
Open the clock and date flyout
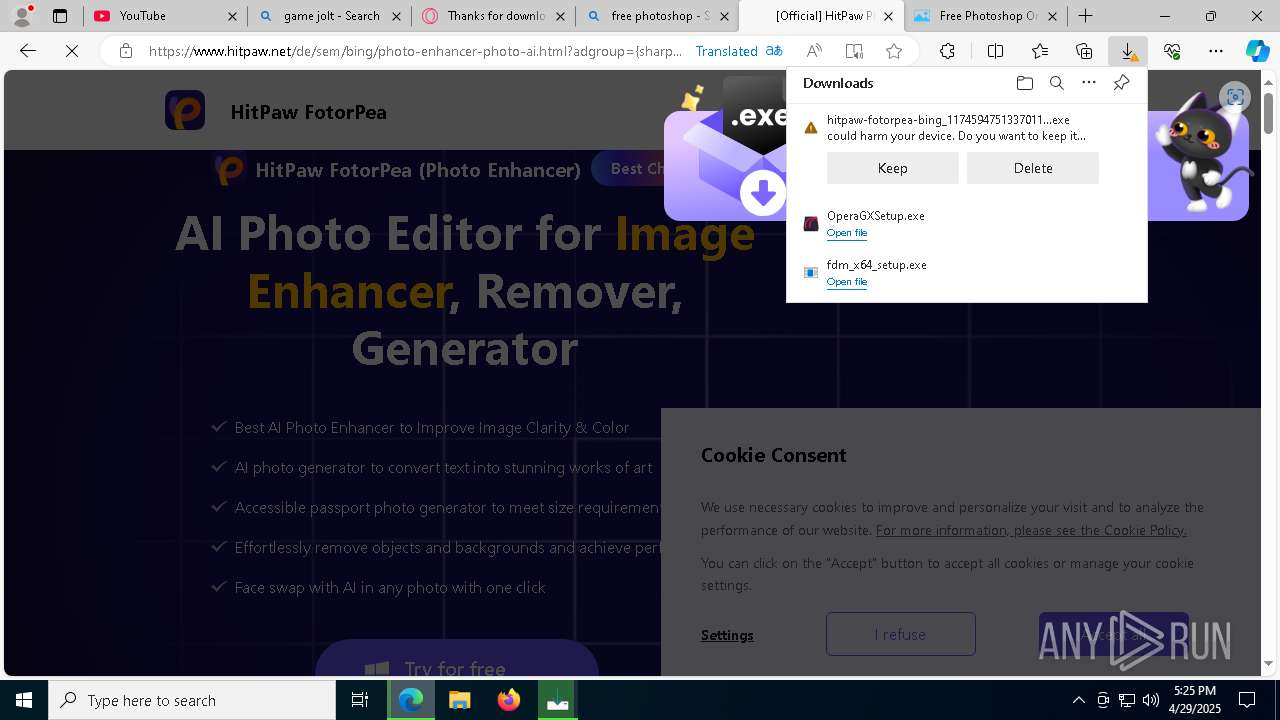[1194, 700]
